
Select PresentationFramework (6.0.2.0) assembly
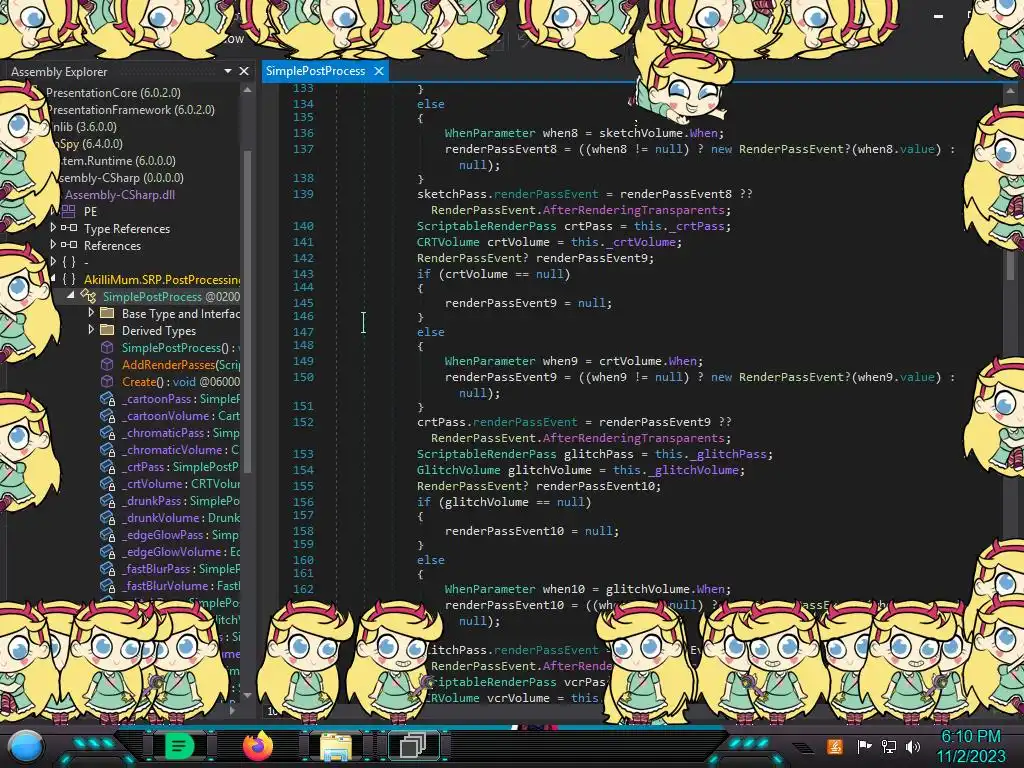[130, 110]
